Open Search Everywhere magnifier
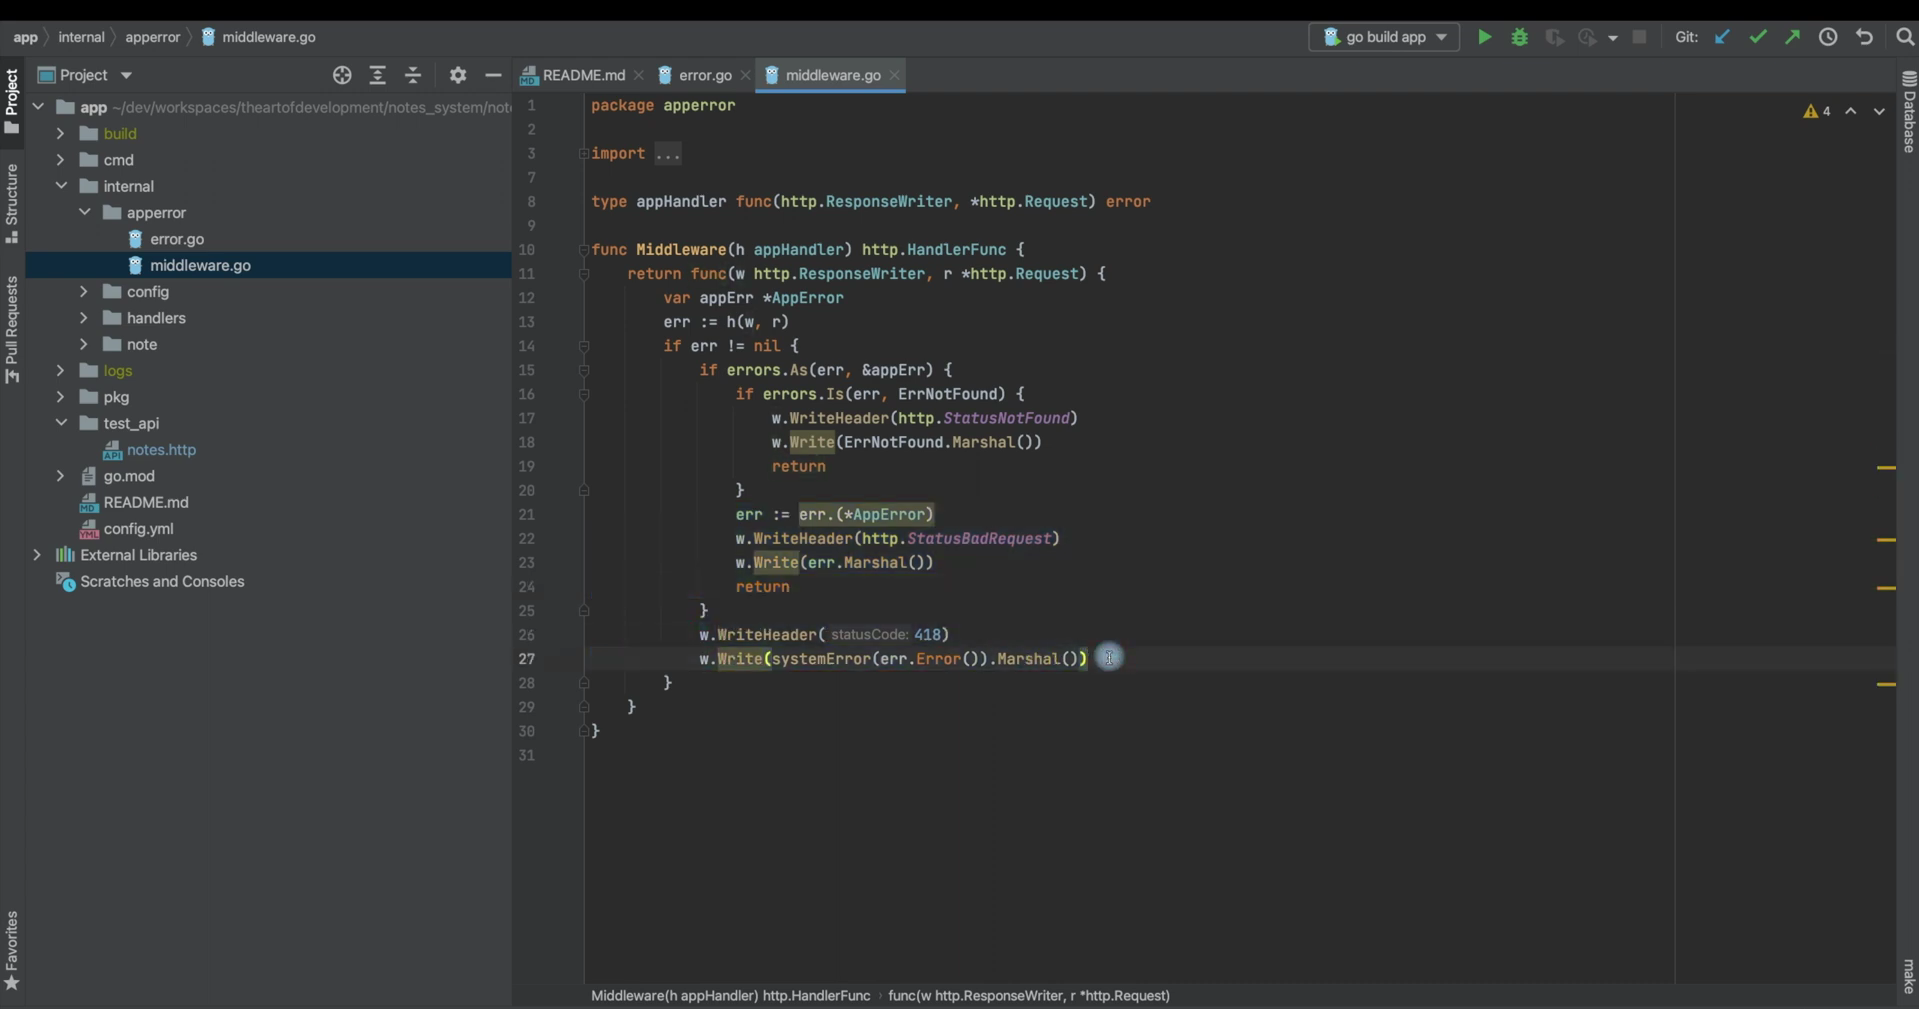 click(1904, 37)
